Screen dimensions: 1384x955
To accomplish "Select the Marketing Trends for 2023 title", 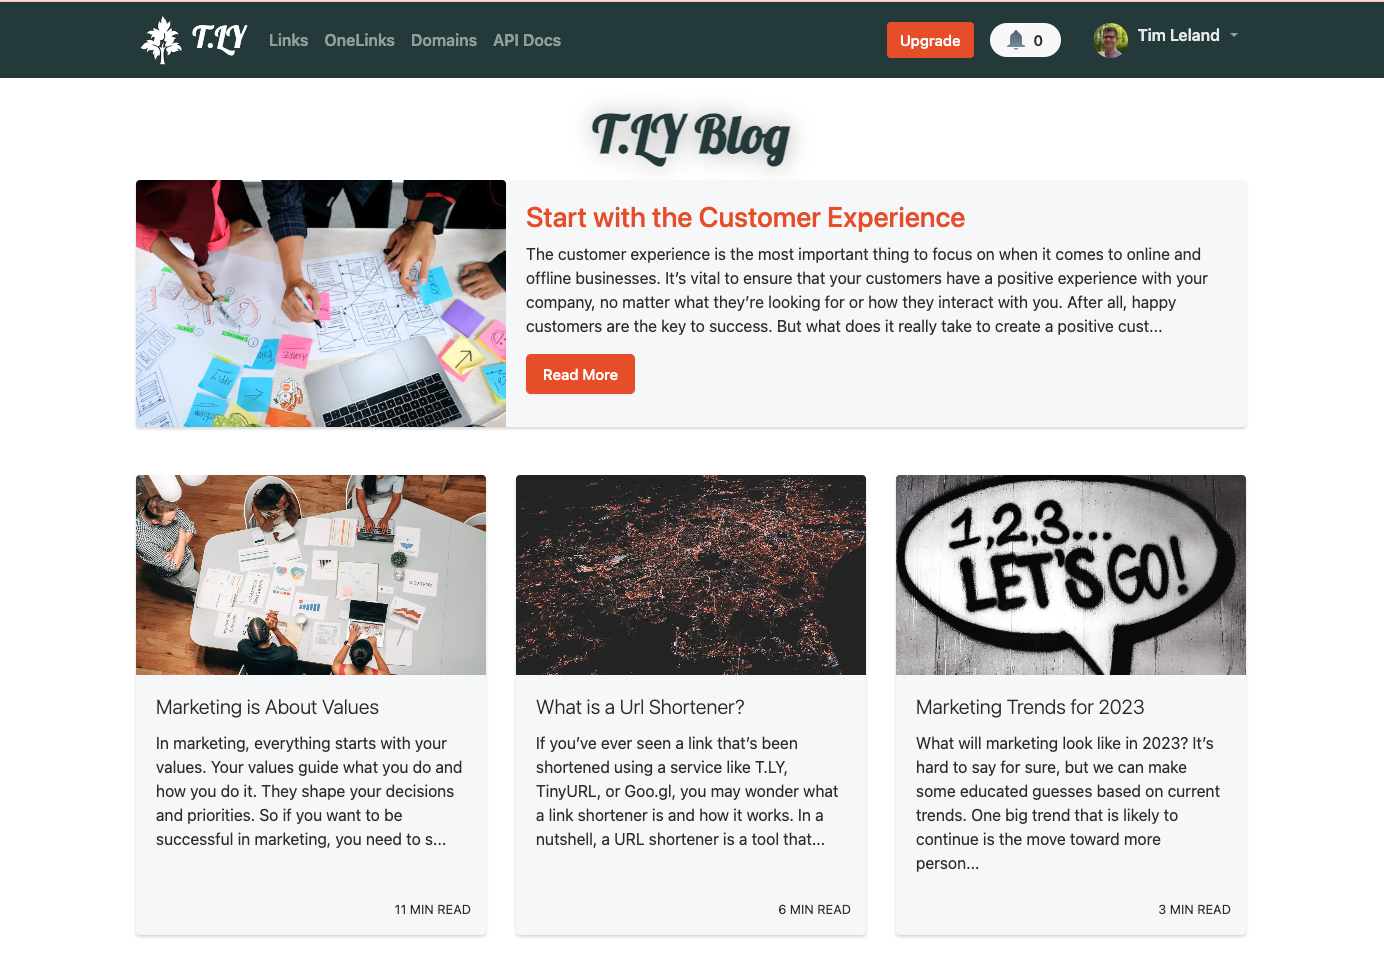I will (x=1030, y=707).
